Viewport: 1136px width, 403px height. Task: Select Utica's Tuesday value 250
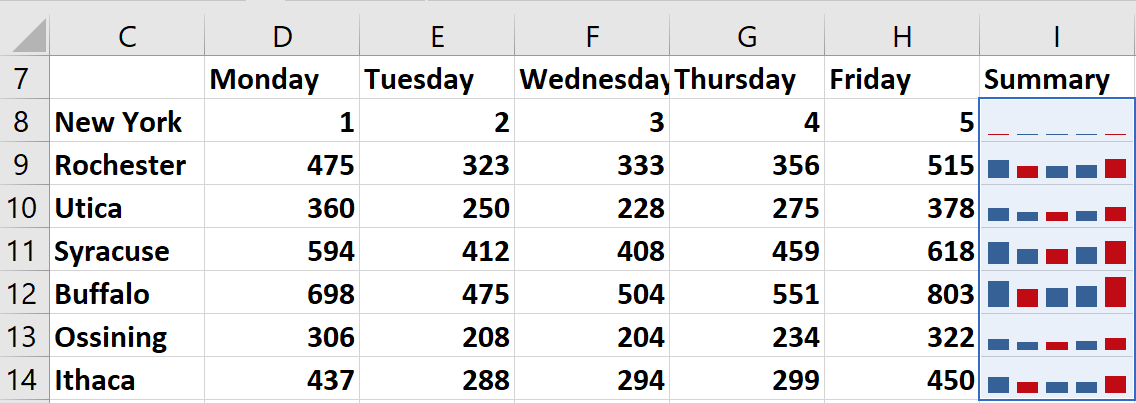tap(437, 208)
